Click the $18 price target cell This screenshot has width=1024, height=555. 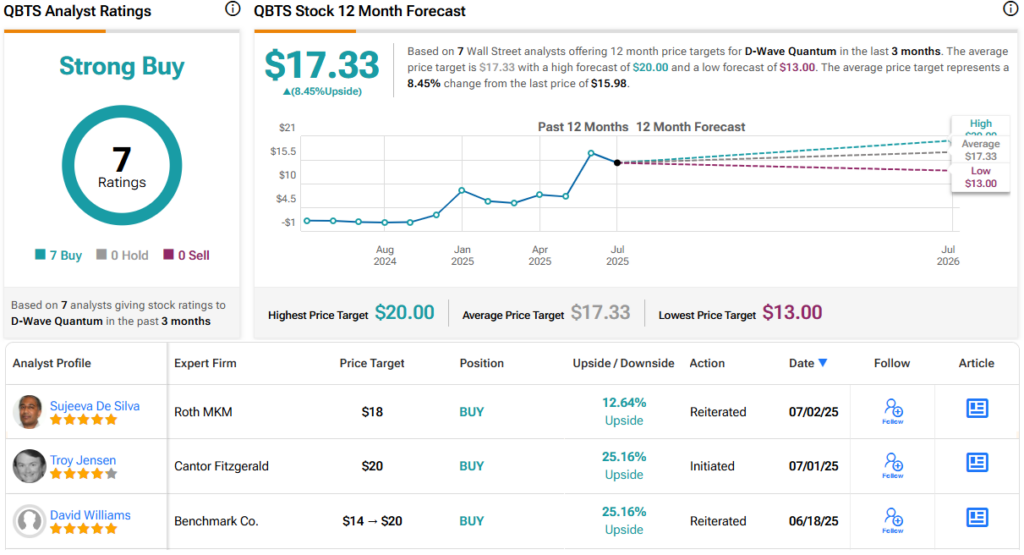(x=372, y=412)
